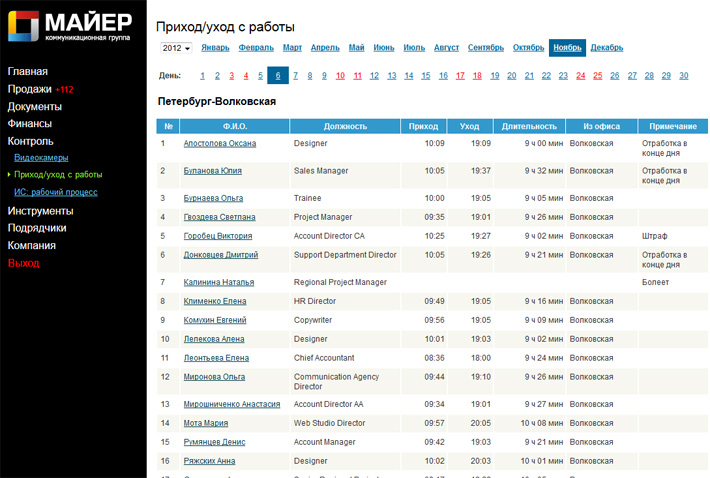Open the Главная menu item
This screenshot has width=710, height=478.
click(x=28, y=71)
